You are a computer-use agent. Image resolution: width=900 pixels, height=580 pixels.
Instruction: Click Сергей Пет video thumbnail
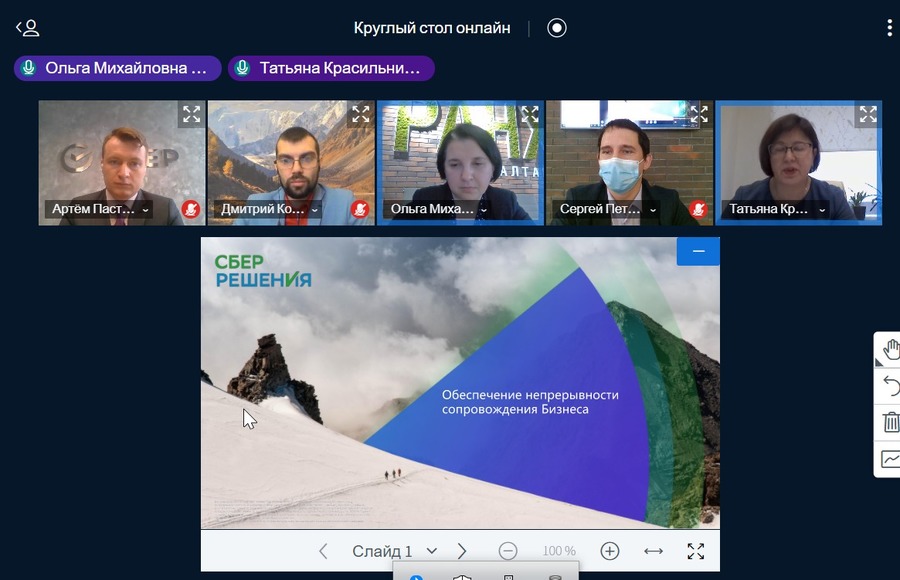pyautogui.click(x=630, y=163)
